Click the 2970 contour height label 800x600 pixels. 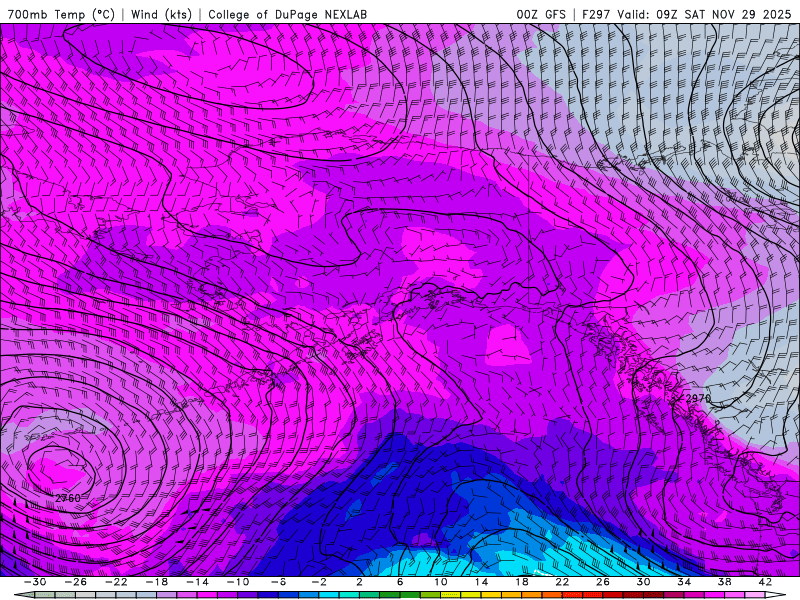[698, 398]
